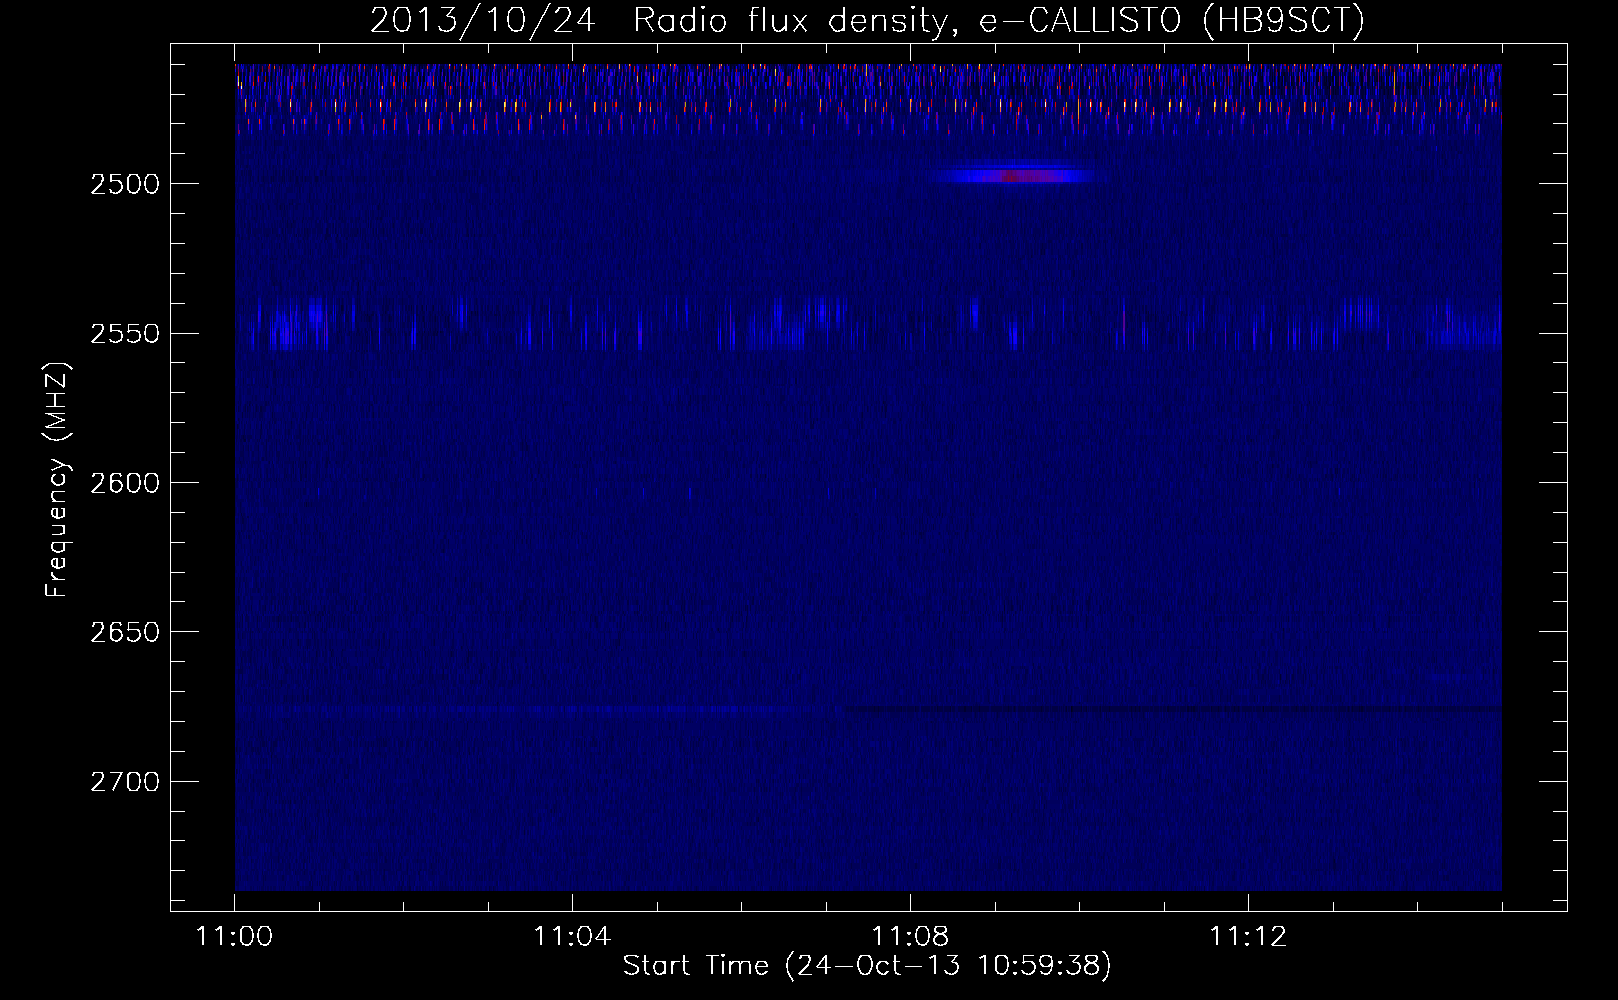The height and width of the screenshot is (1000, 1618).
Task: Click the 11:00 time tick label
Action: 234,937
